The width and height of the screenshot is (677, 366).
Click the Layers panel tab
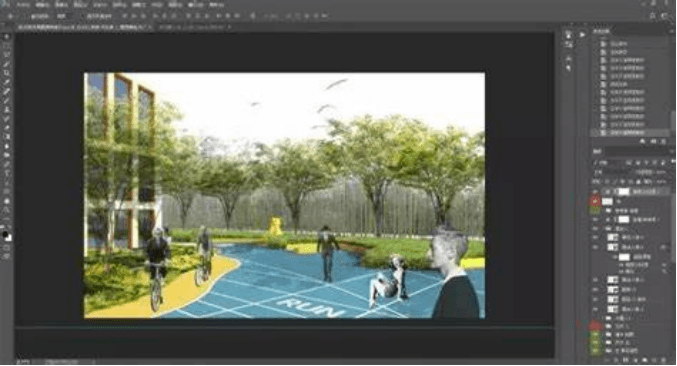click(598, 151)
